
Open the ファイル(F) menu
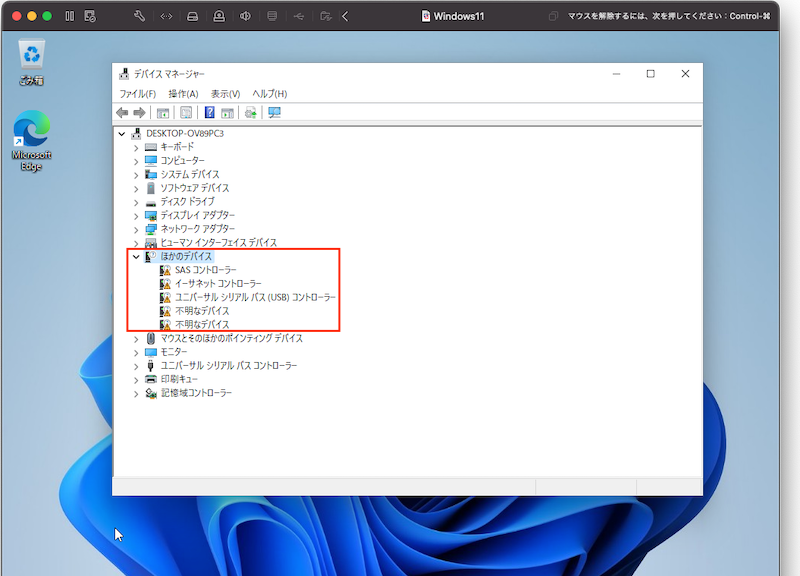point(137,94)
